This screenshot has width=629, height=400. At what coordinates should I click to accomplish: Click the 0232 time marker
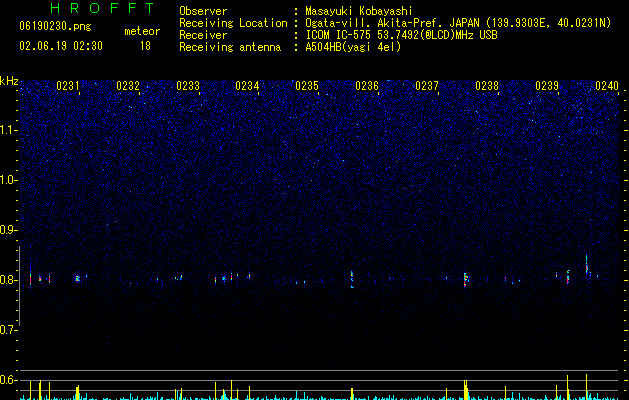click(x=128, y=86)
